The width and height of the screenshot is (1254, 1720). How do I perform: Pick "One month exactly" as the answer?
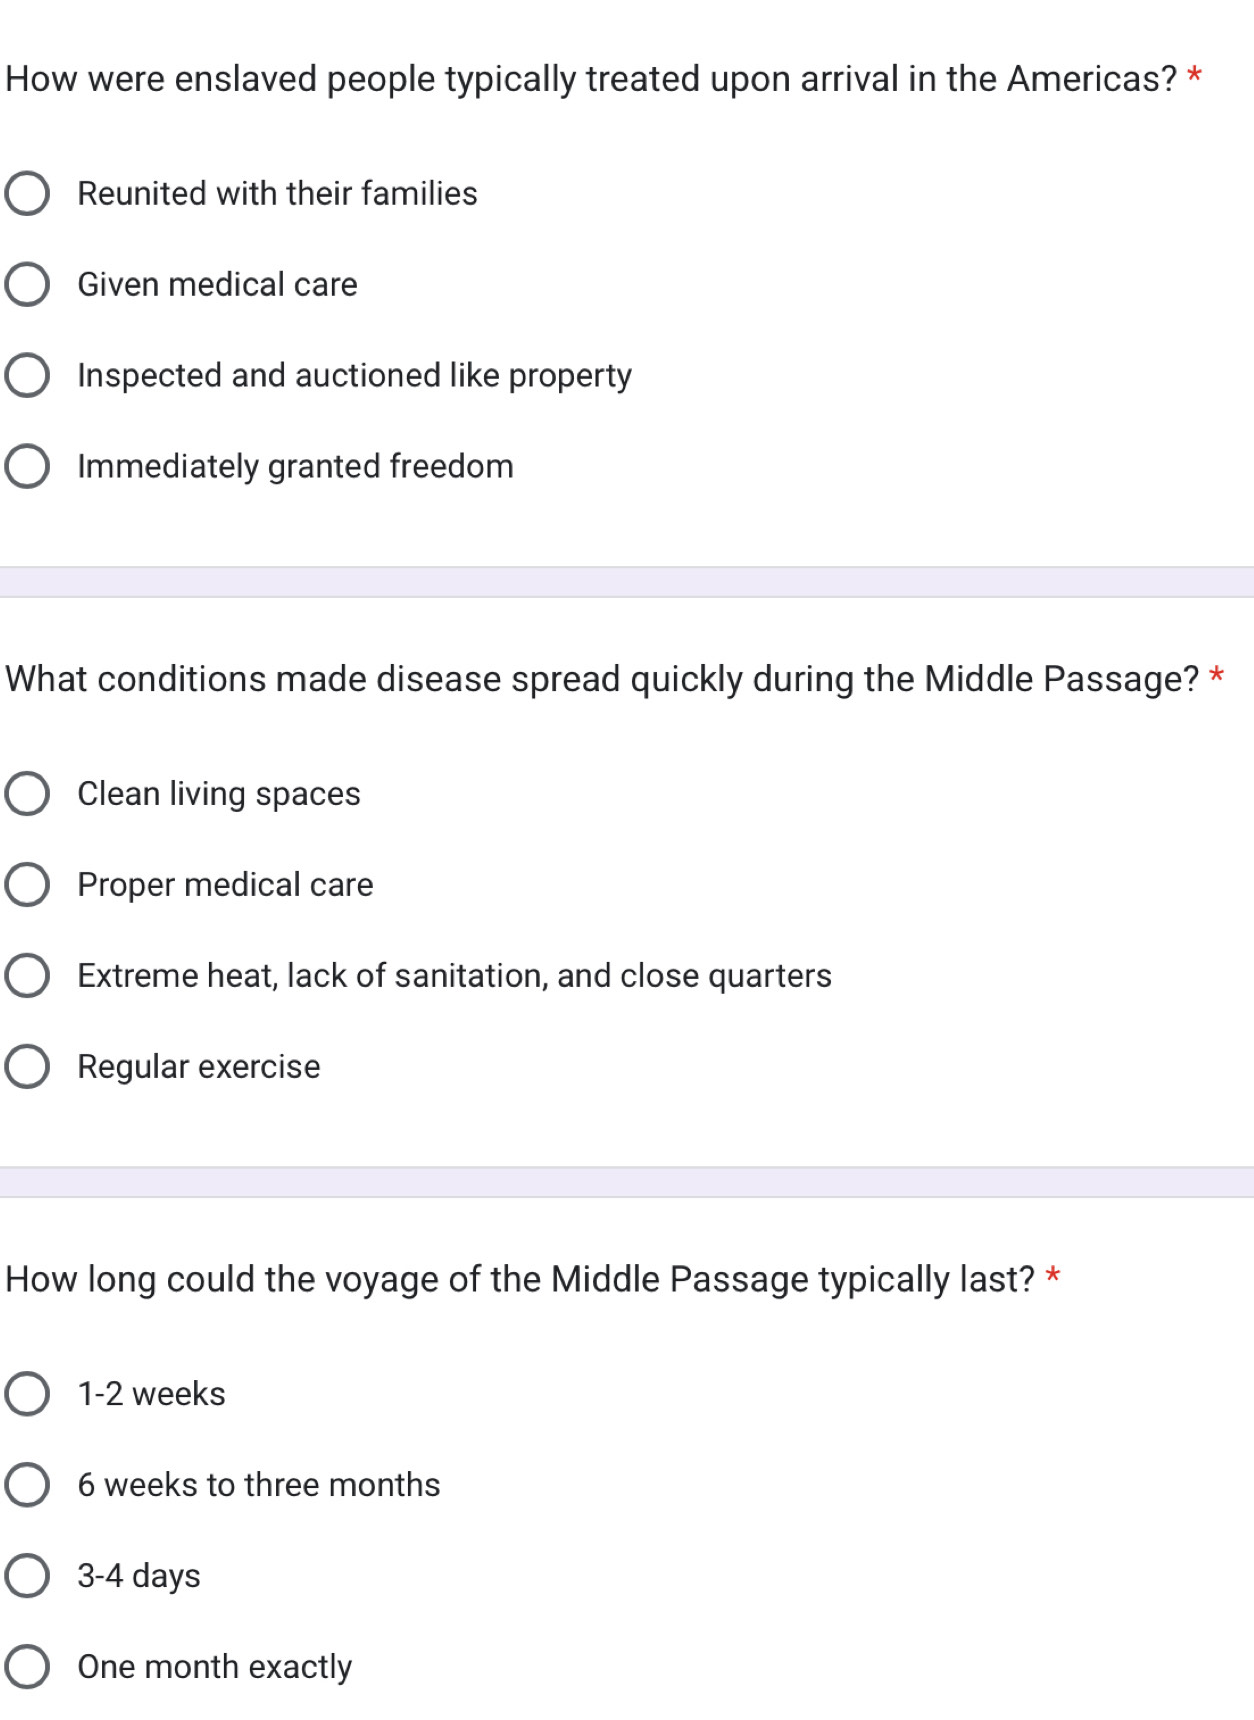point(27,1667)
